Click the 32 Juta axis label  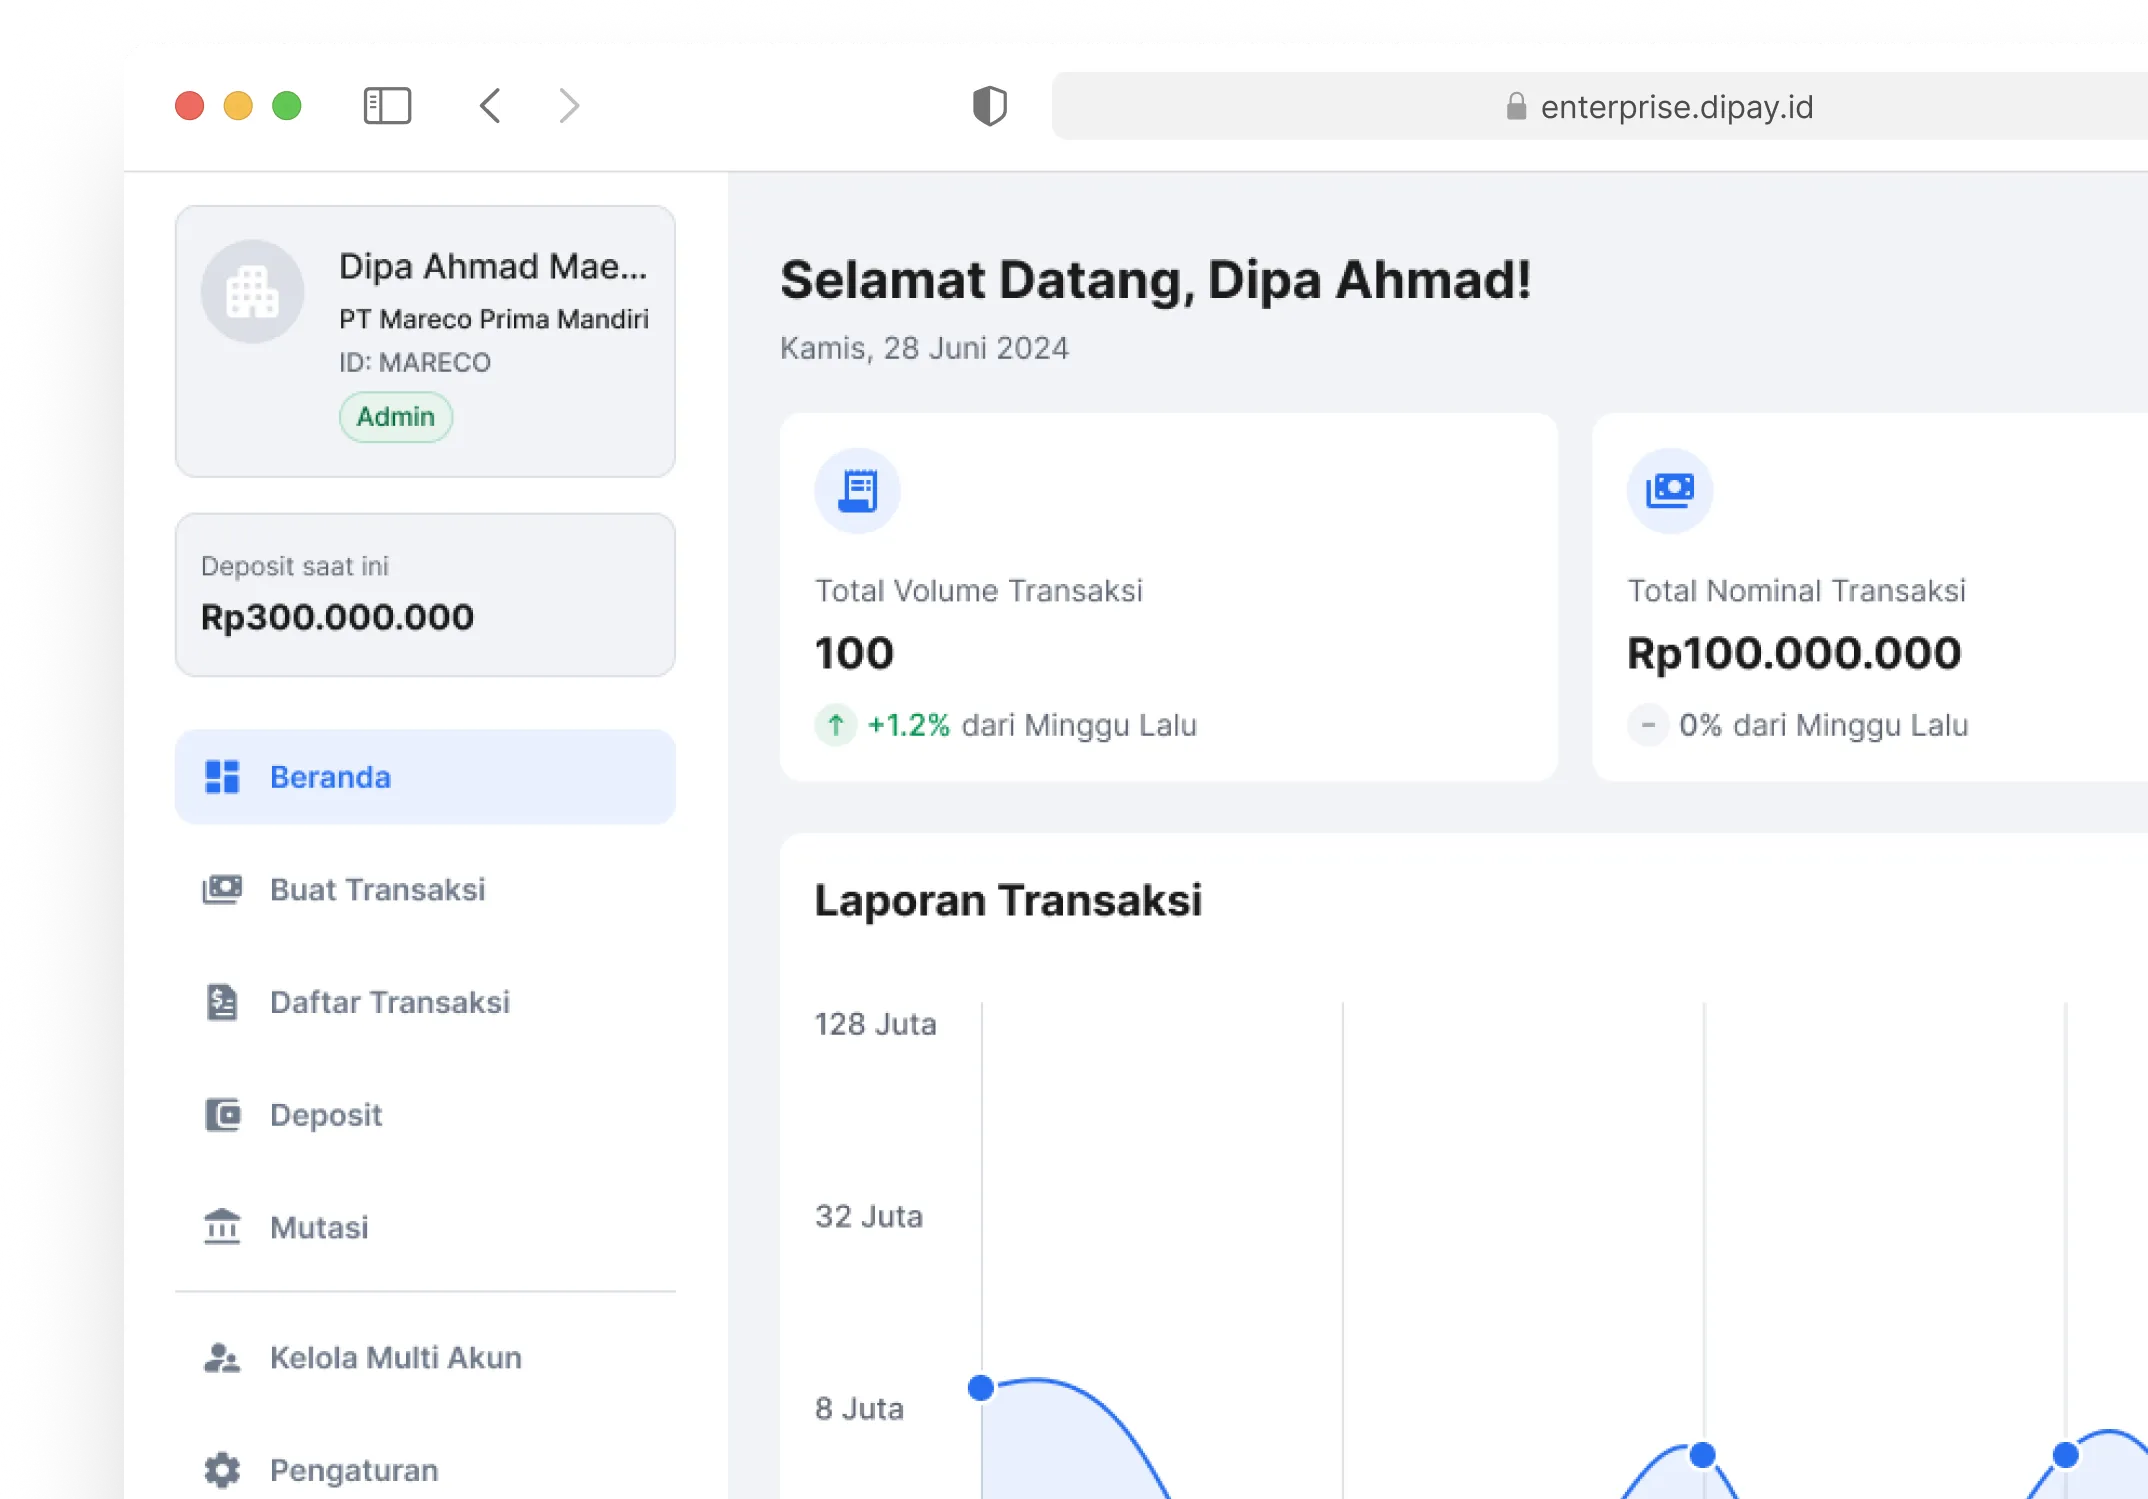869,1216
